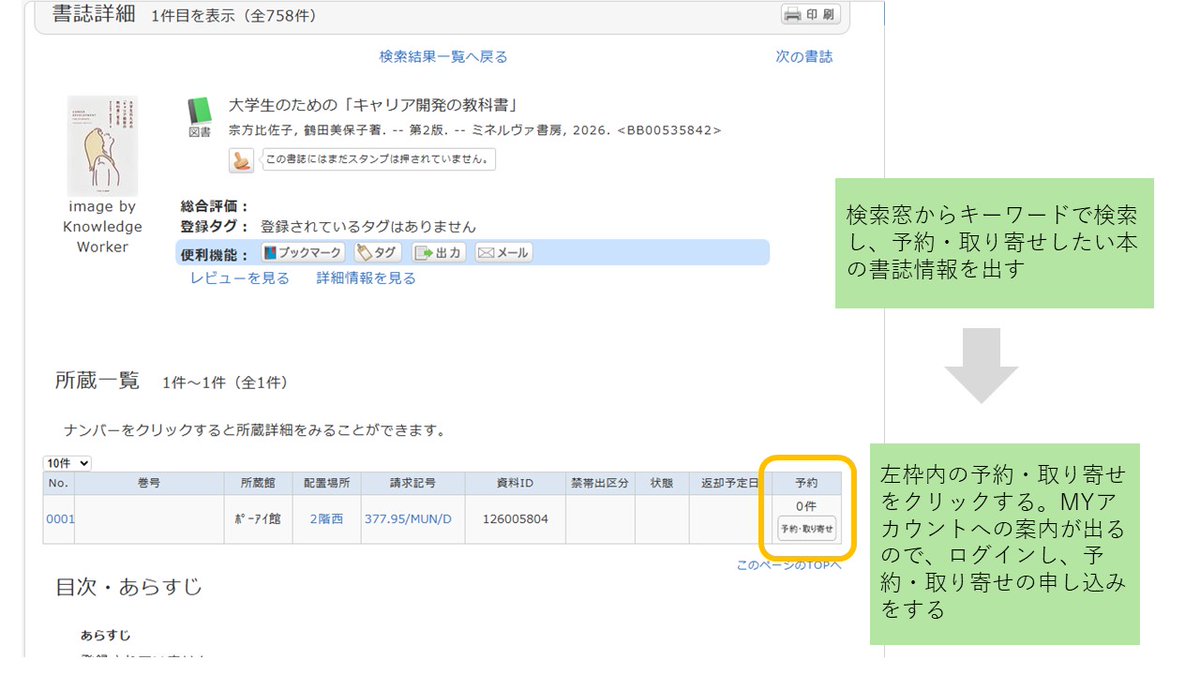Click book title 大学生のための「キャリア開発の教科書」
This screenshot has height=675, width=1200.
(373, 105)
